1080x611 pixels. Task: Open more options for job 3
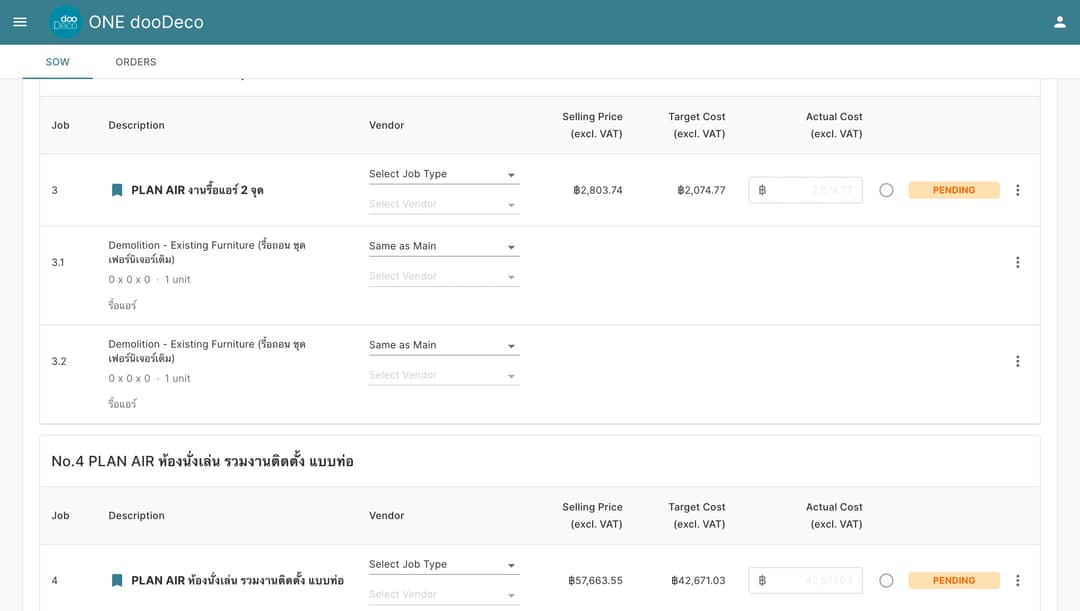click(1017, 190)
